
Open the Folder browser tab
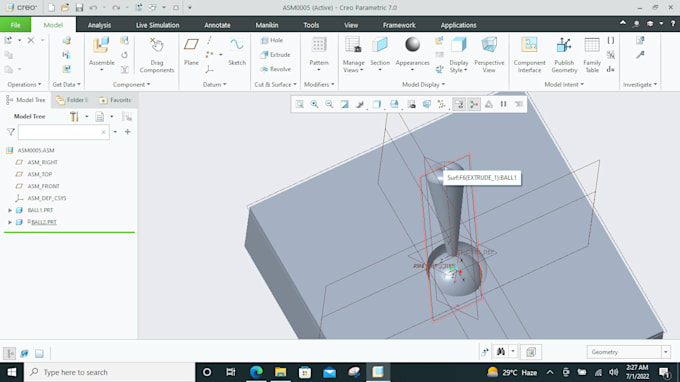click(x=72, y=100)
